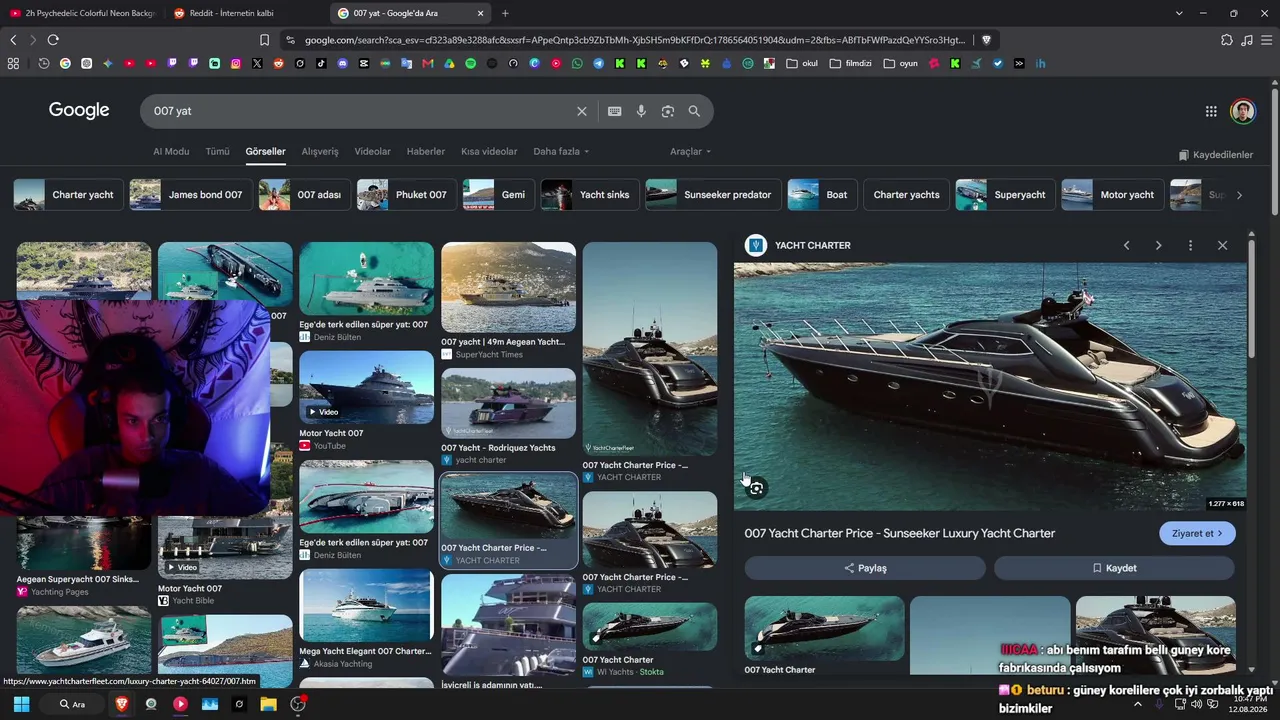The width and height of the screenshot is (1280, 720).
Task: Click the Kaydet save button
Action: pos(1114,568)
